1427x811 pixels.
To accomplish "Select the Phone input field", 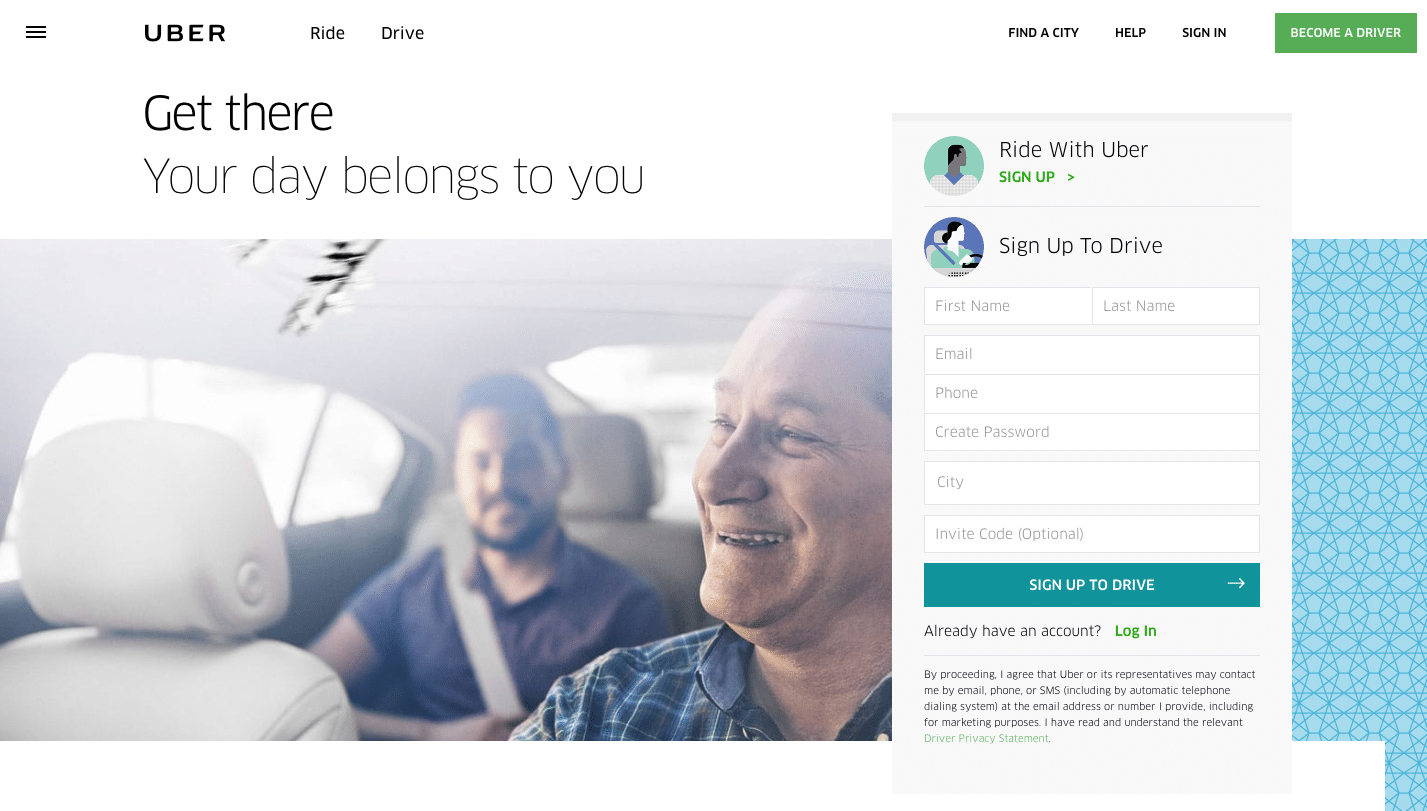I will [x=1092, y=393].
